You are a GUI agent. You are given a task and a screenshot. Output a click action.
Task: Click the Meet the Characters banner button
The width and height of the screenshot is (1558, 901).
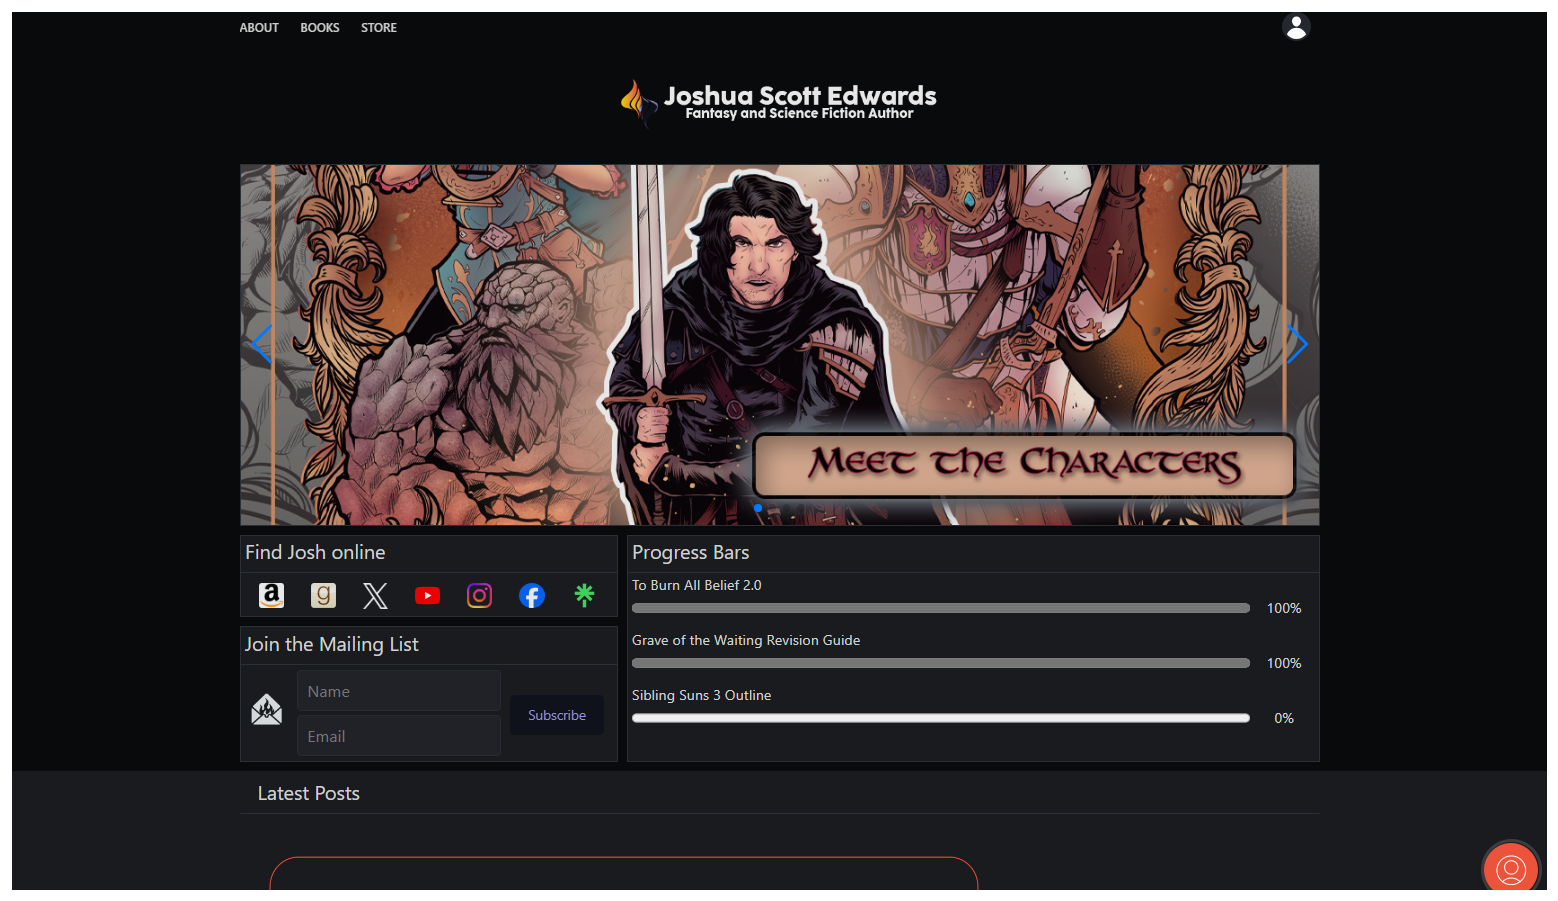(x=1024, y=465)
